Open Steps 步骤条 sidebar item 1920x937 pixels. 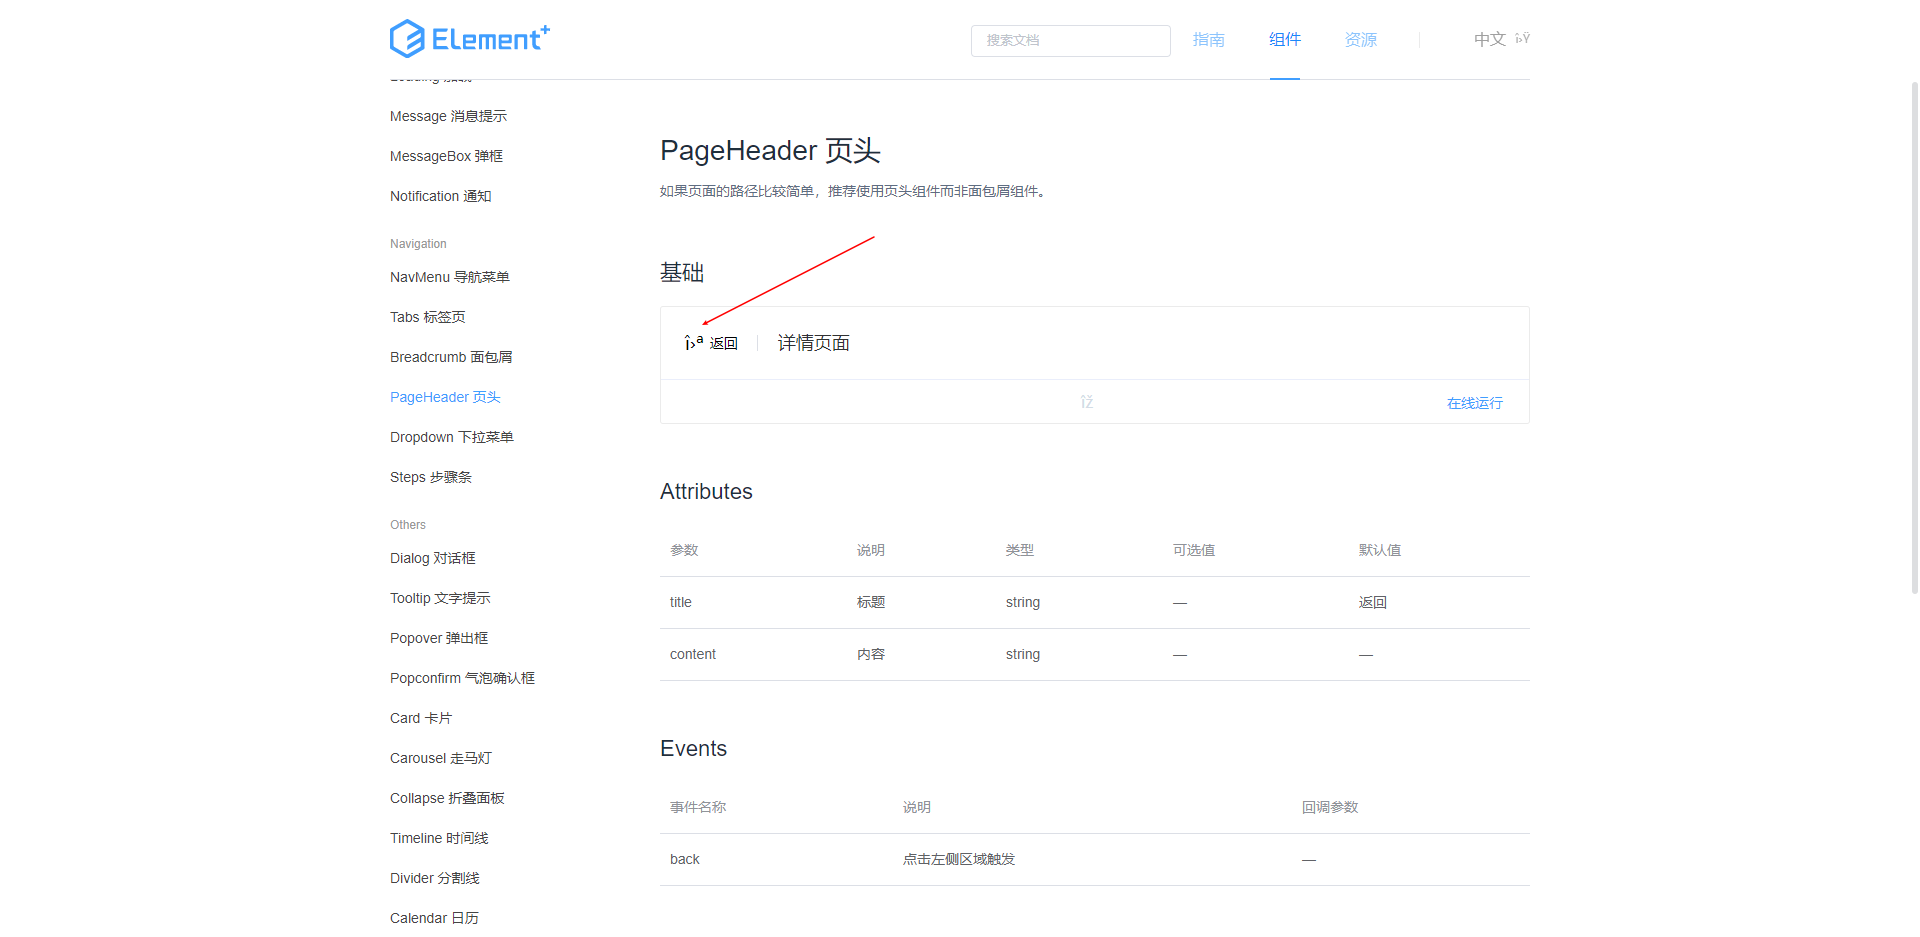pyautogui.click(x=430, y=477)
